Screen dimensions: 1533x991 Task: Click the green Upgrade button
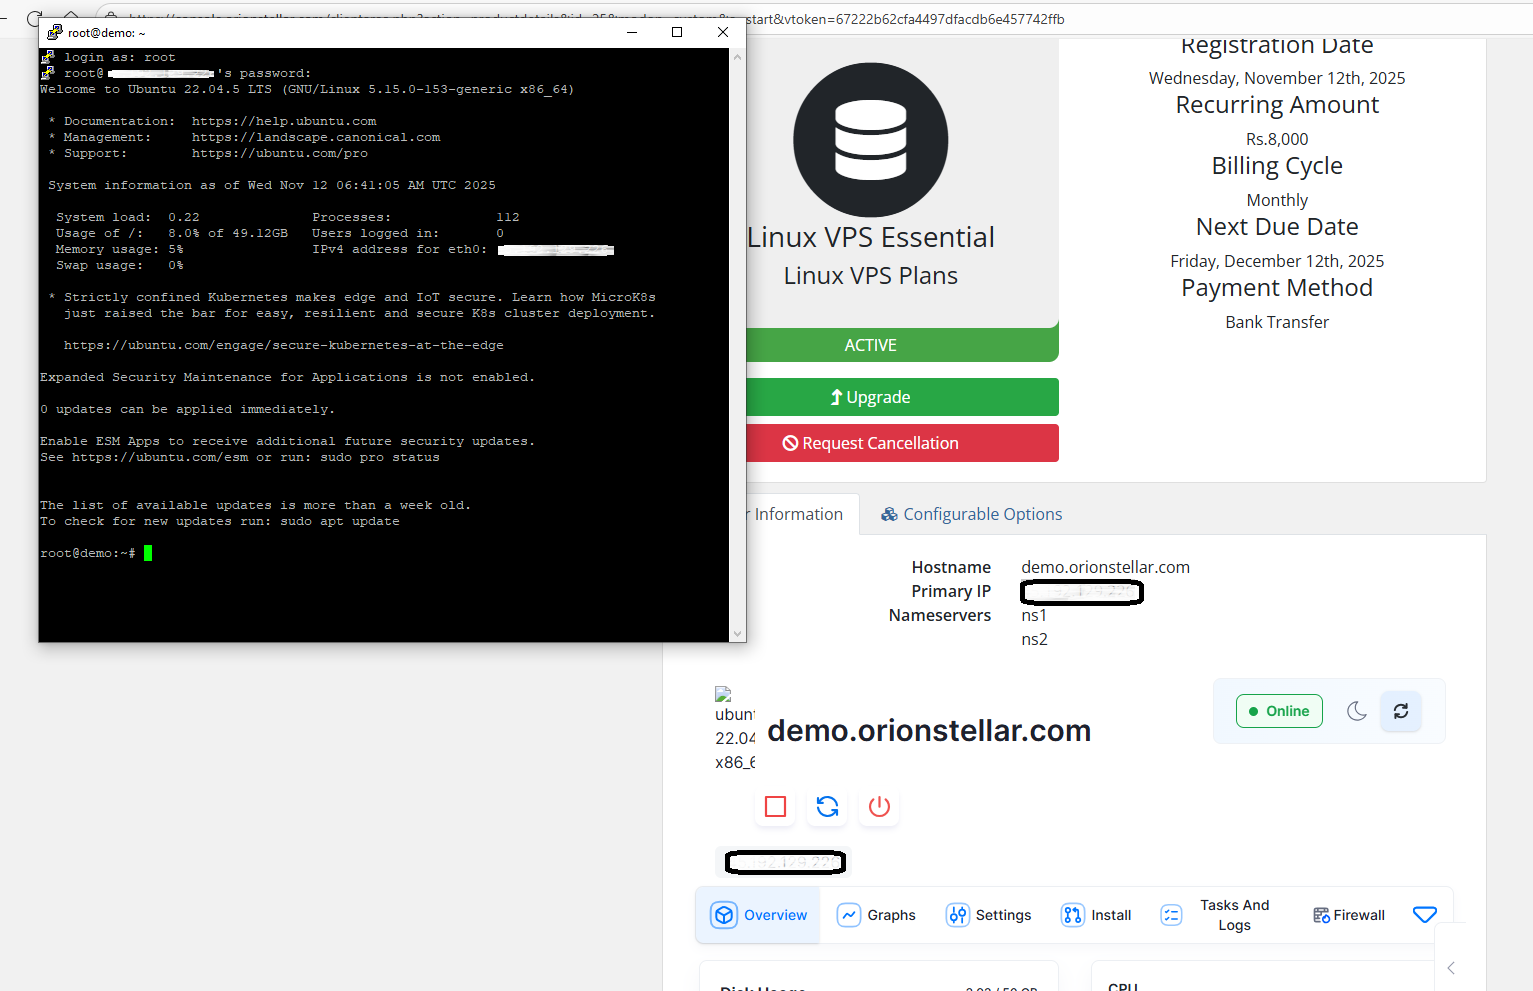[870, 397]
